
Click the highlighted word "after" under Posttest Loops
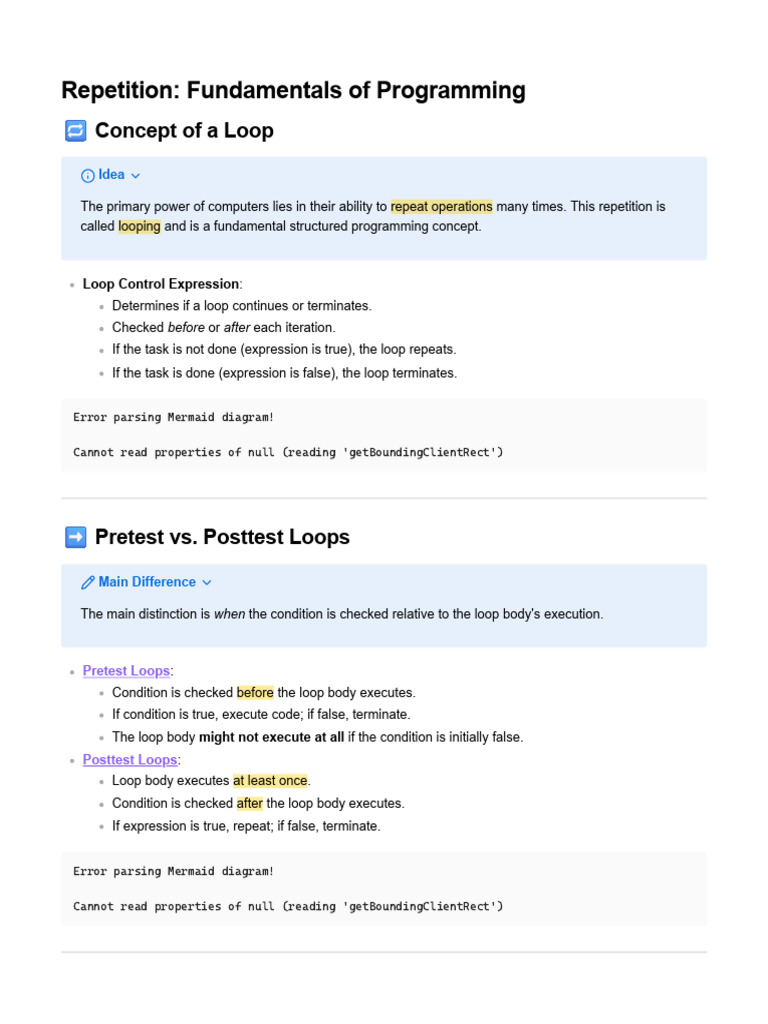tap(249, 803)
